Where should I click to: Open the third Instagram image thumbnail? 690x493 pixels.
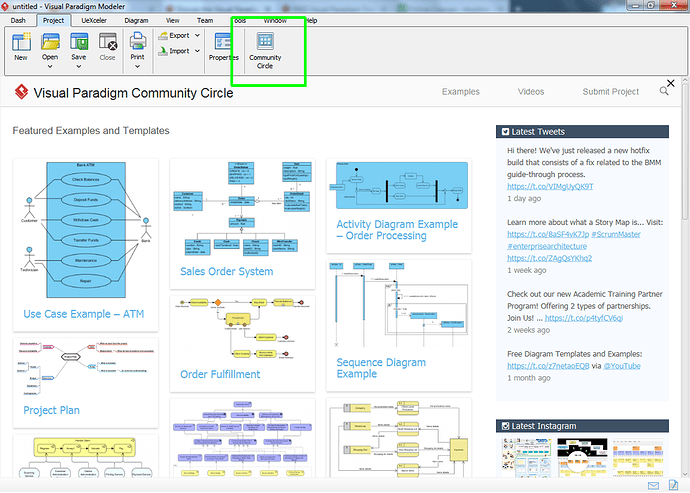638,458
